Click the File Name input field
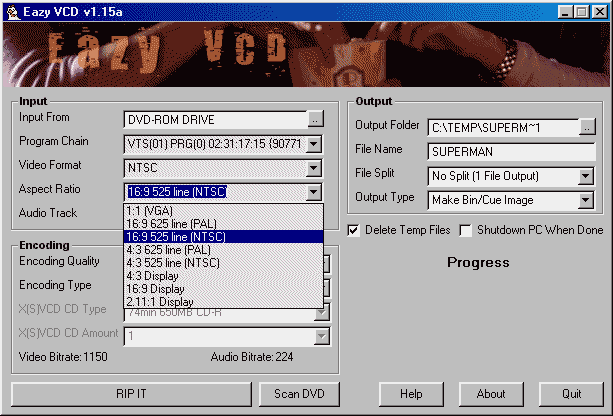Screen dimensions: 613x416 (510, 152)
